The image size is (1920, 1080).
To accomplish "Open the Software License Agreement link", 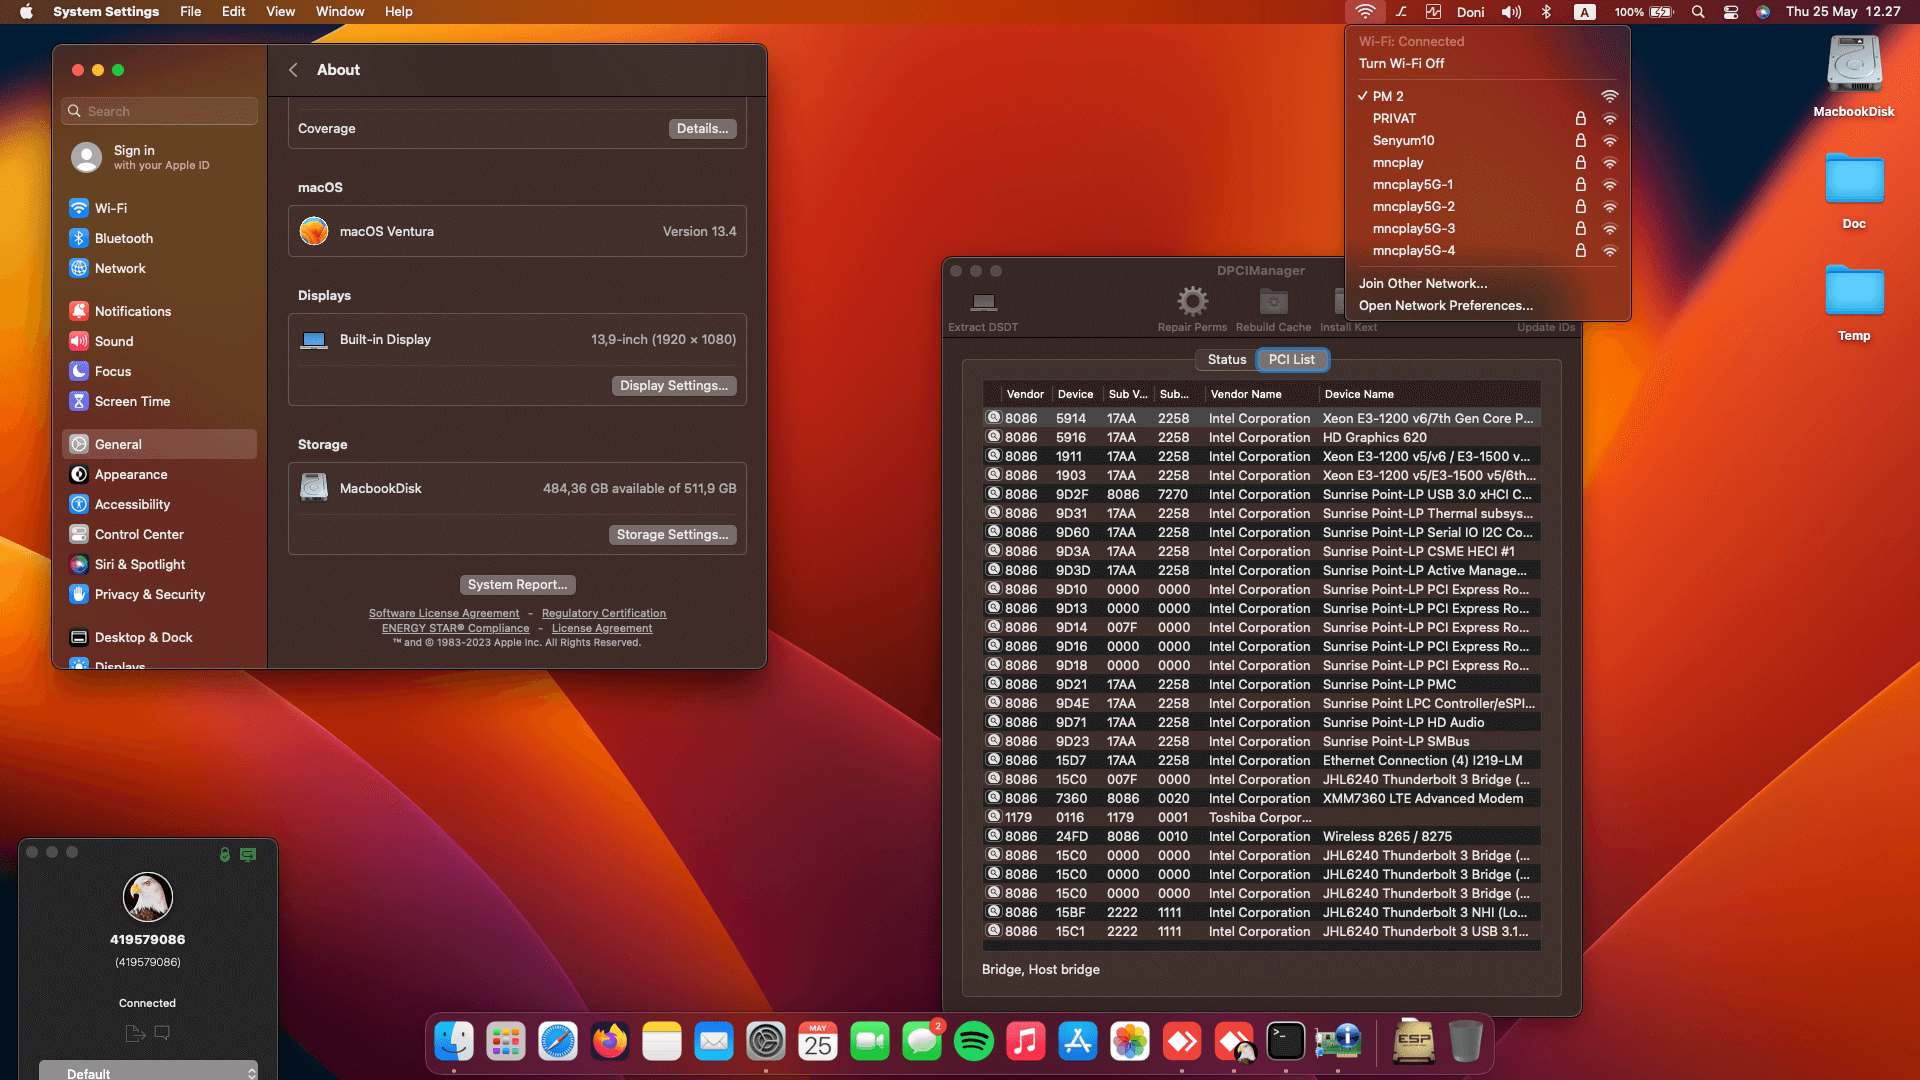I will coord(444,613).
